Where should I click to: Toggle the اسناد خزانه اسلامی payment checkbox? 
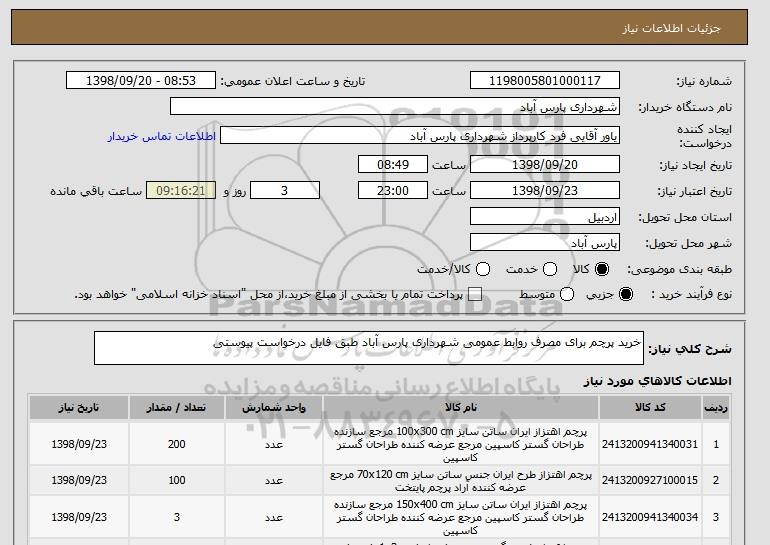click(x=475, y=294)
